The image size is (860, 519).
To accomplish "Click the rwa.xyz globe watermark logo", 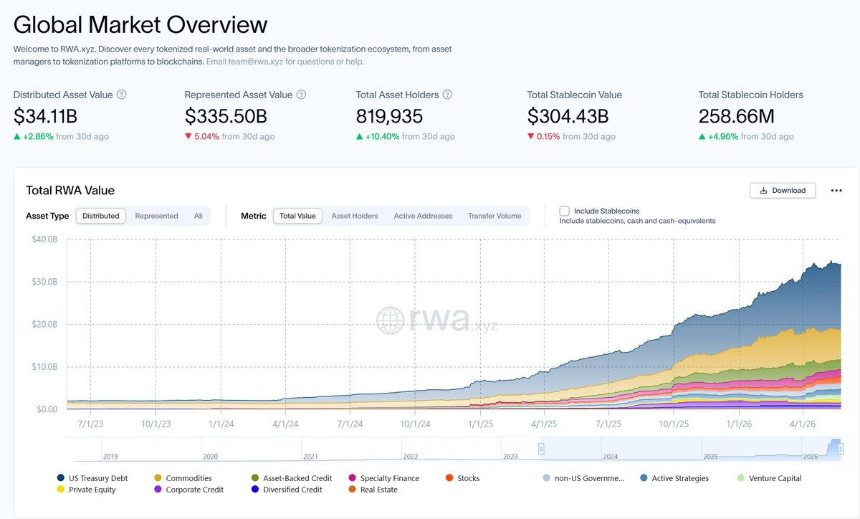I will (x=391, y=320).
